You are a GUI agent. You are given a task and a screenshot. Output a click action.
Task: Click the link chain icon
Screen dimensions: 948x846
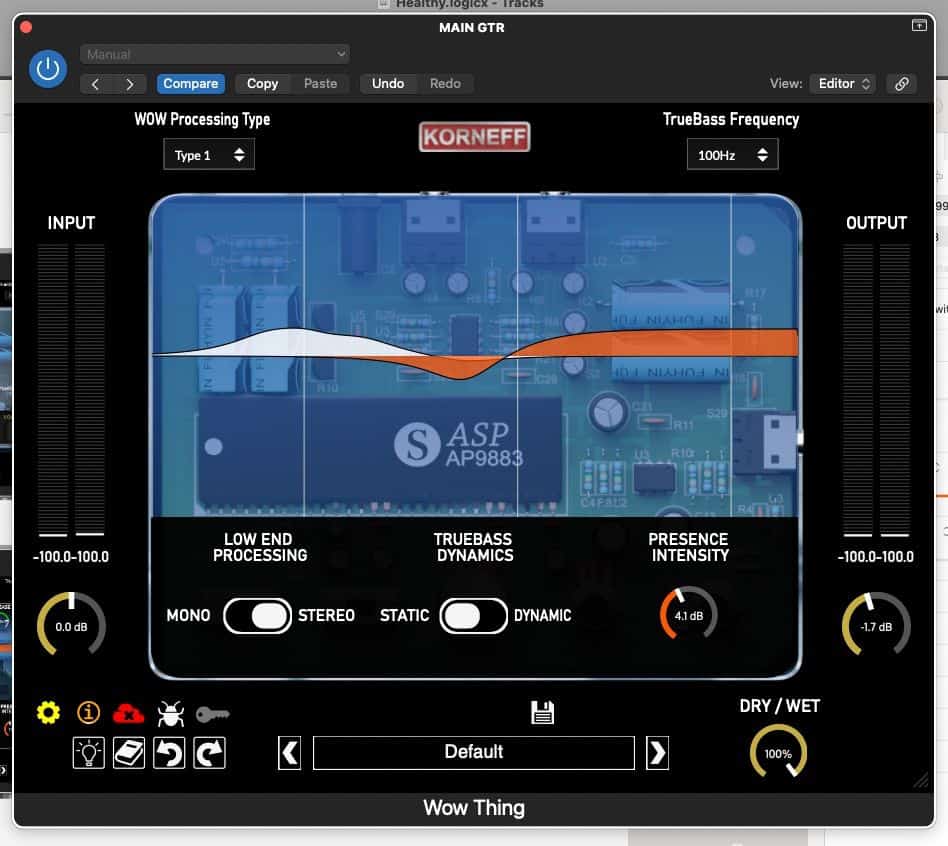click(901, 83)
